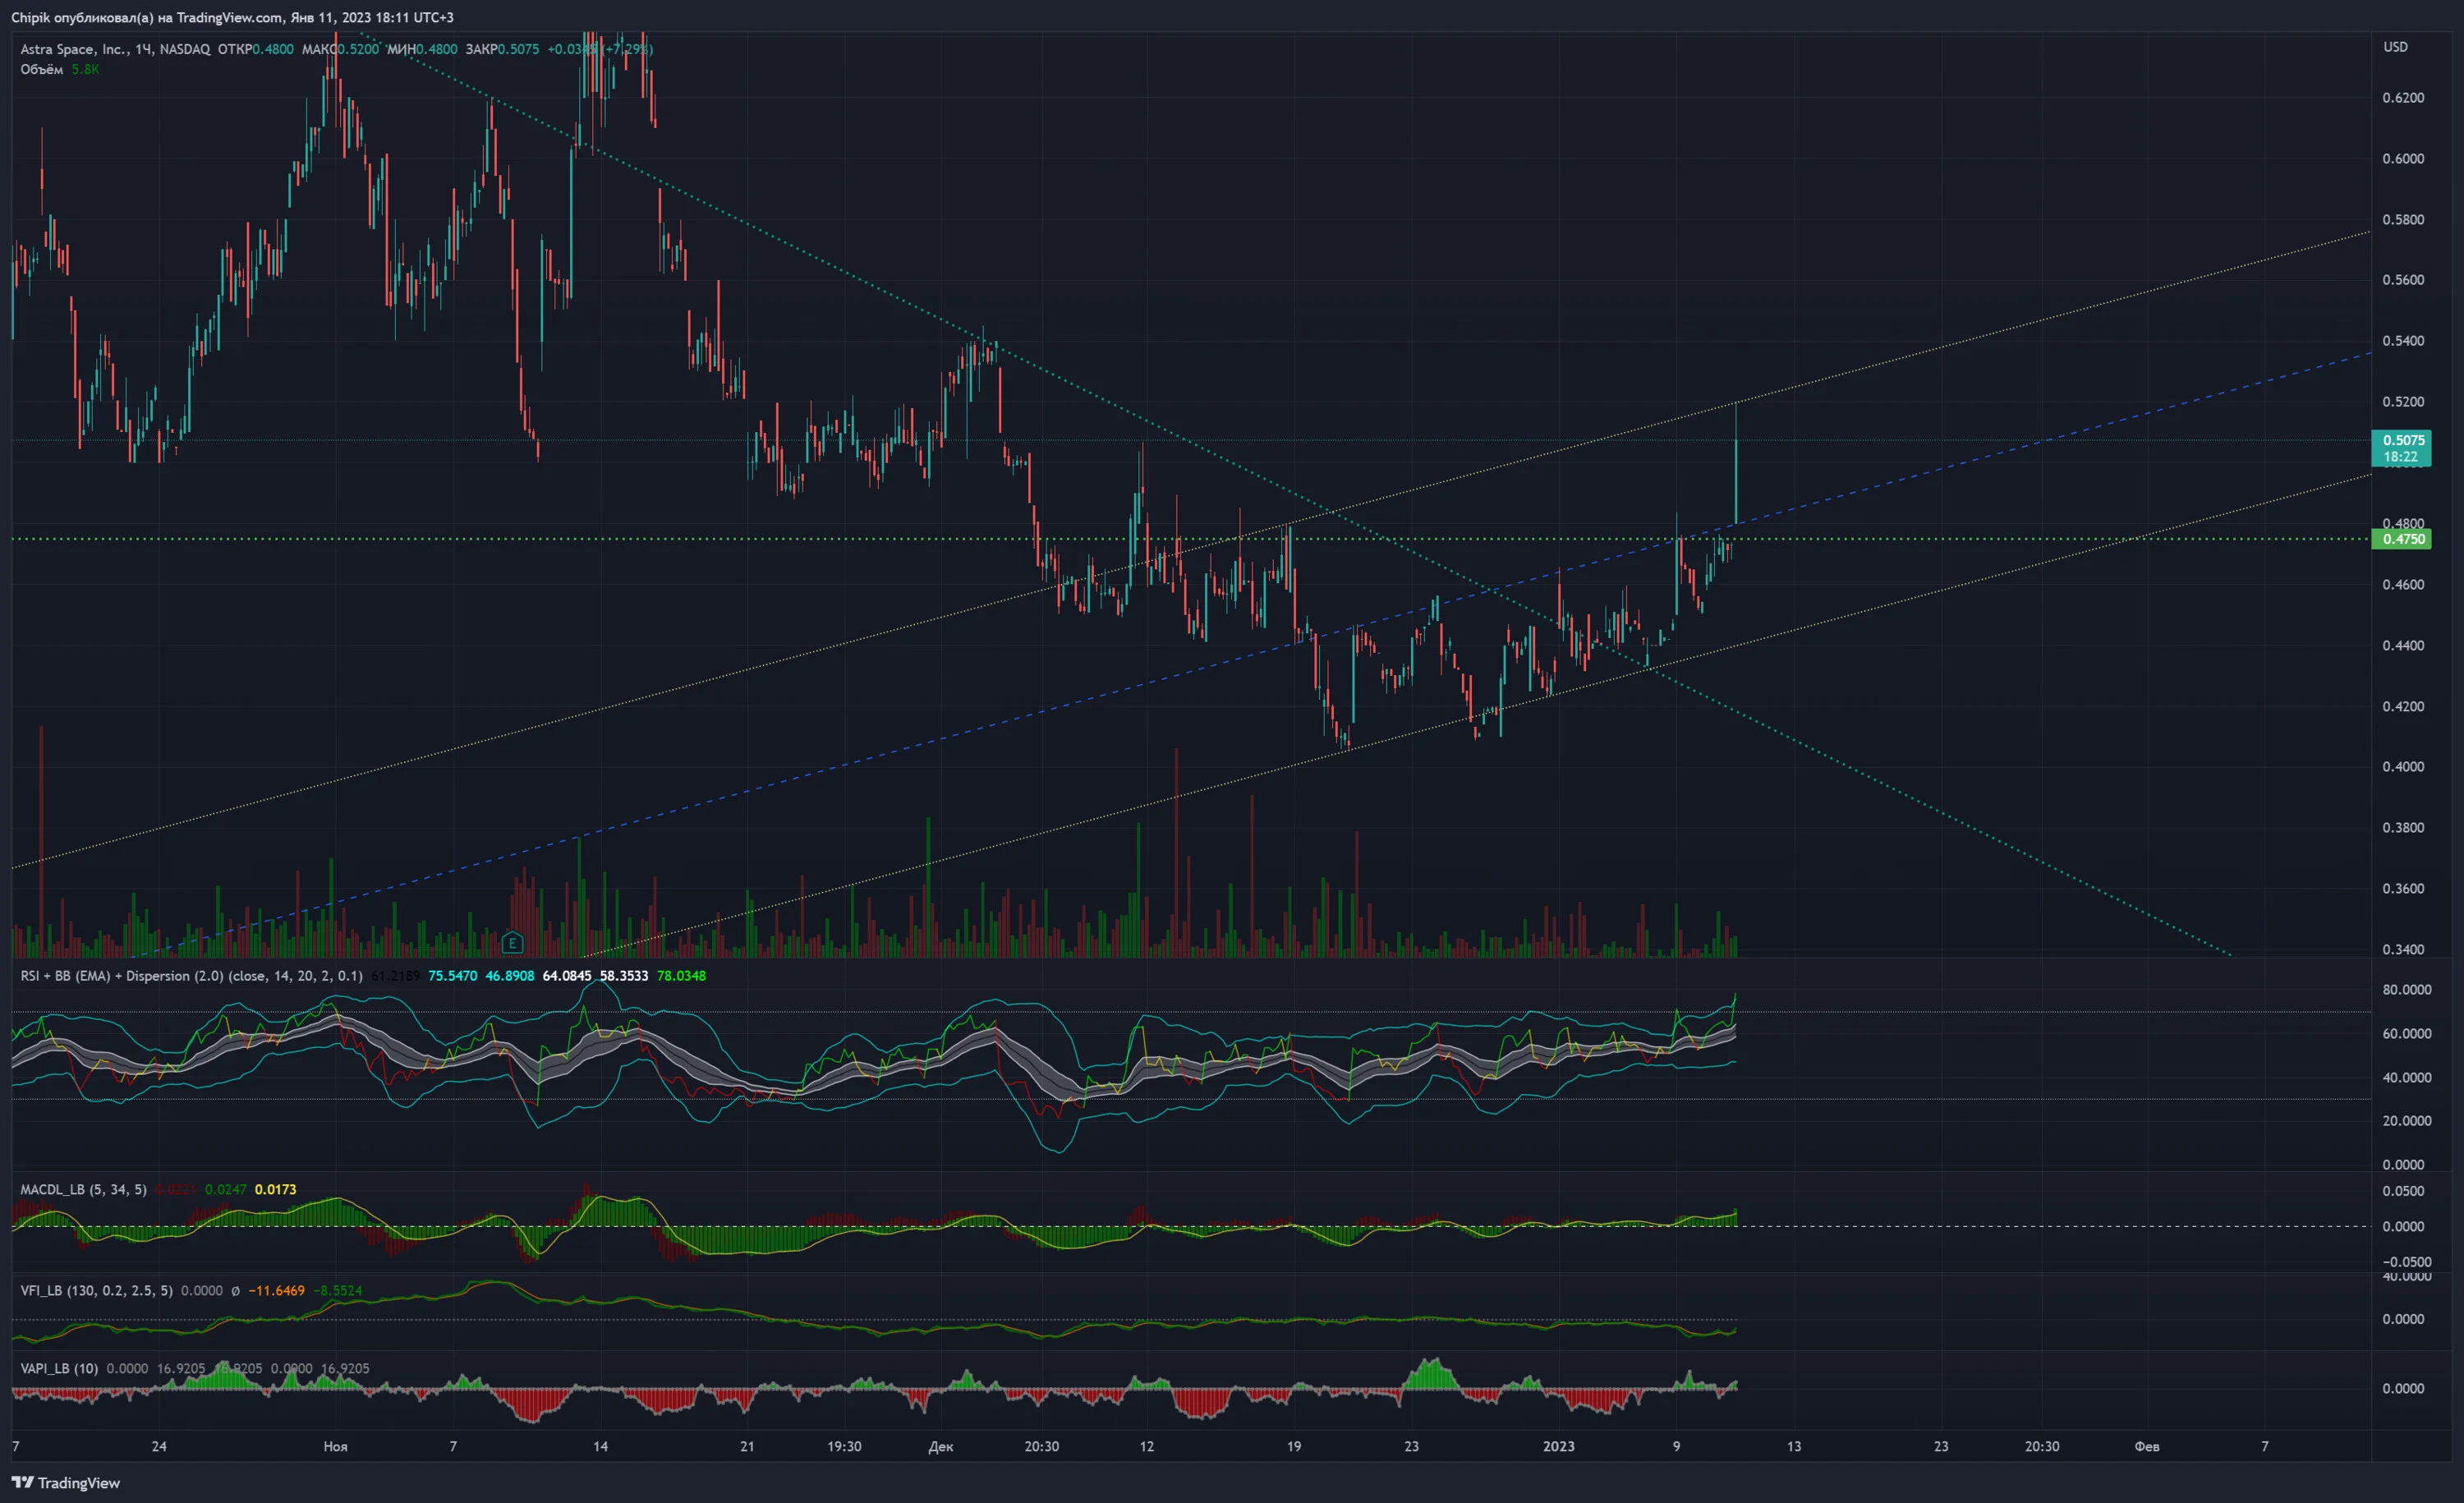Click the 0.5400 price axis label
Screen dimensions: 2464x1503
click(2403, 341)
